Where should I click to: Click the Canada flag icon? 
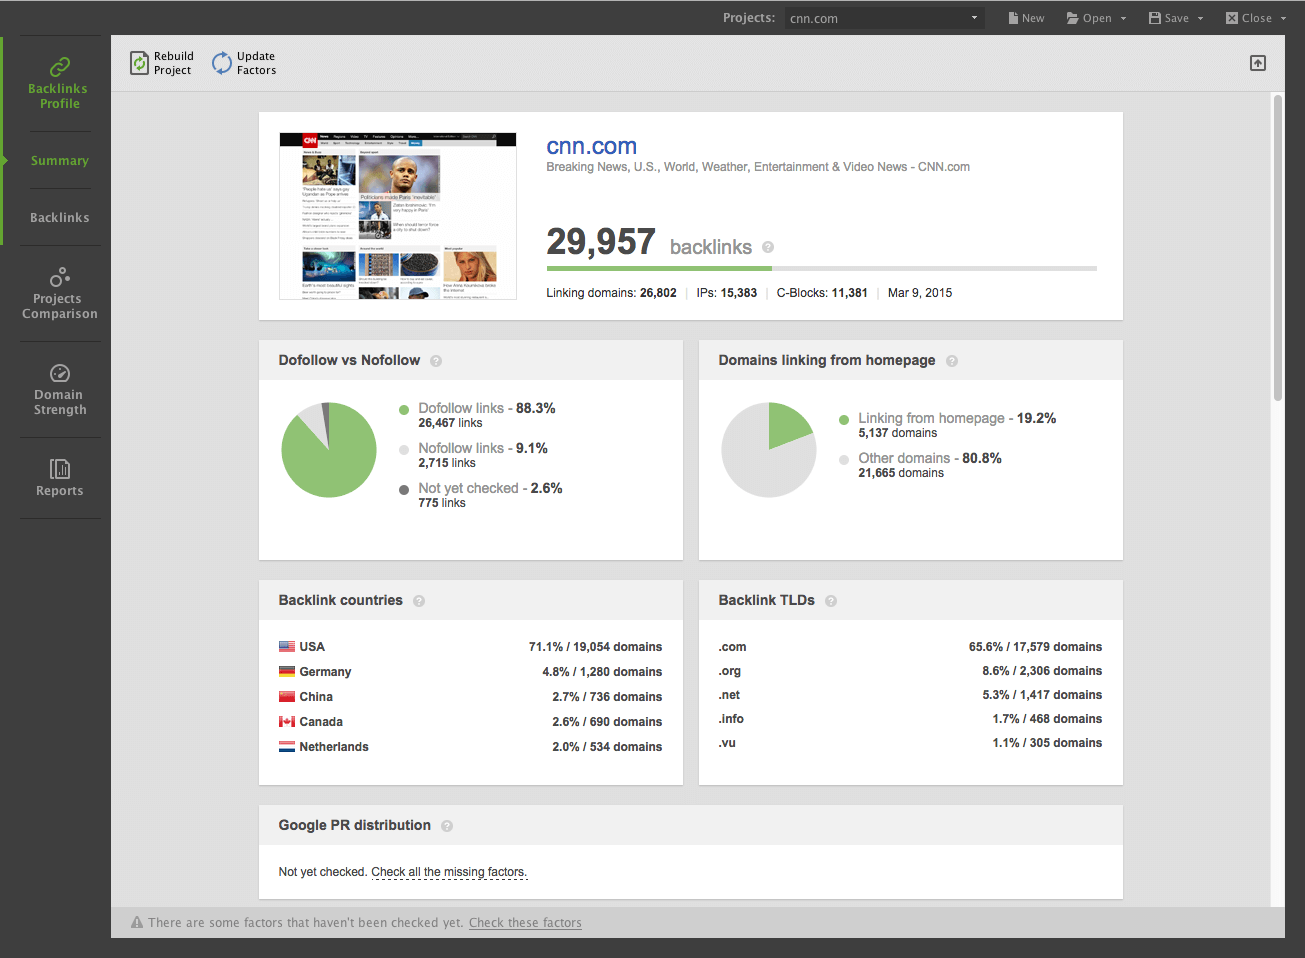[x=287, y=722]
